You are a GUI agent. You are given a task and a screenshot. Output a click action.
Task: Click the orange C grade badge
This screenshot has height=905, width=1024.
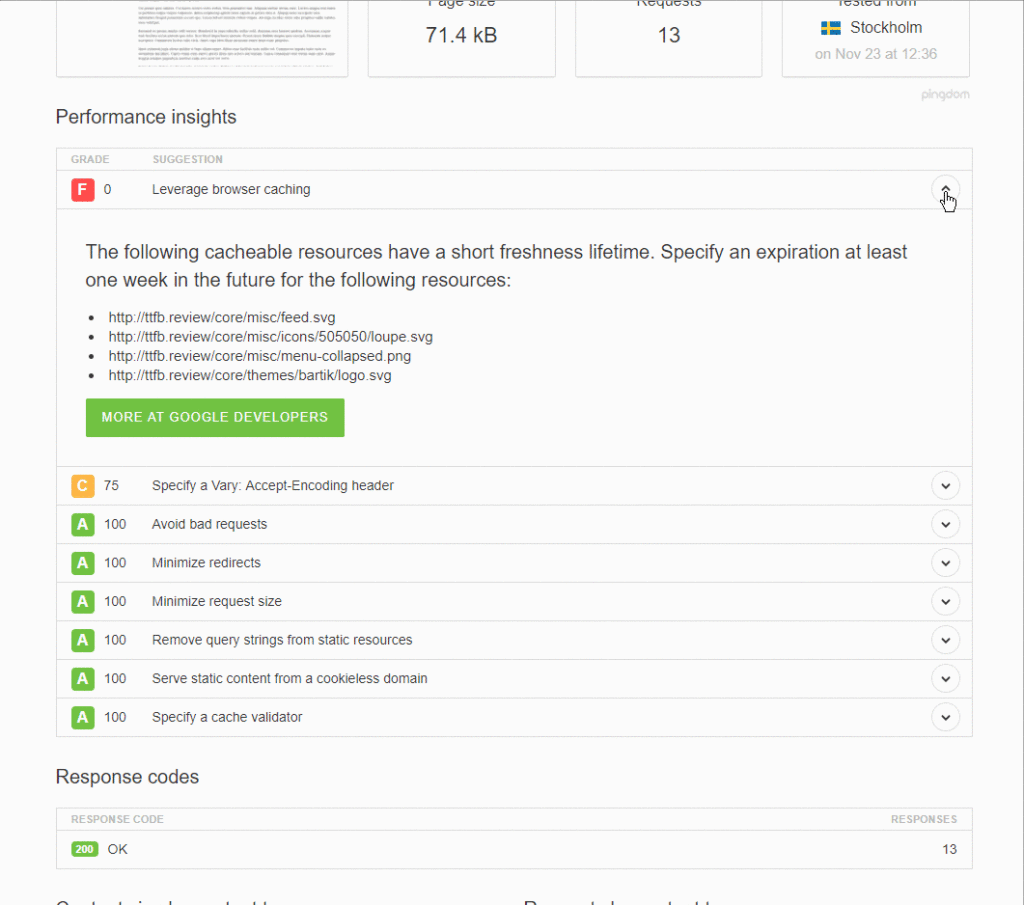pyautogui.click(x=83, y=486)
